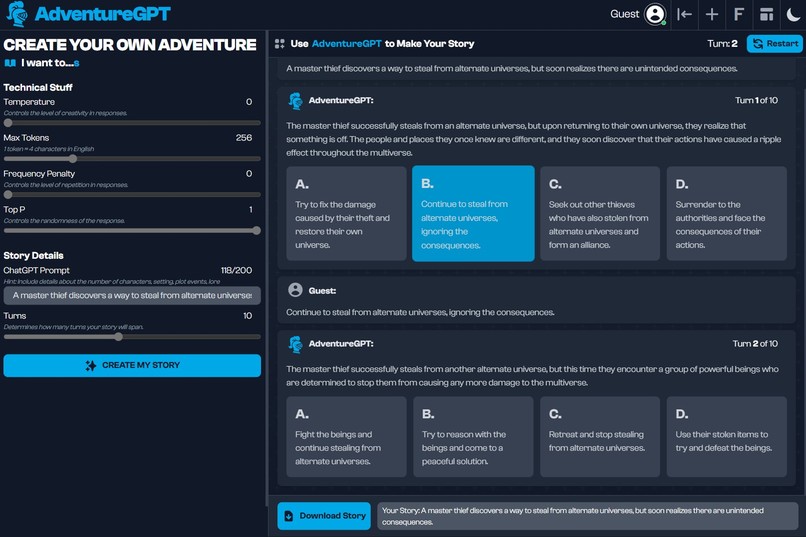Viewport: 806px width, 537px height.
Task: Click the Turn 2 of 10 label
Action: tap(755, 343)
